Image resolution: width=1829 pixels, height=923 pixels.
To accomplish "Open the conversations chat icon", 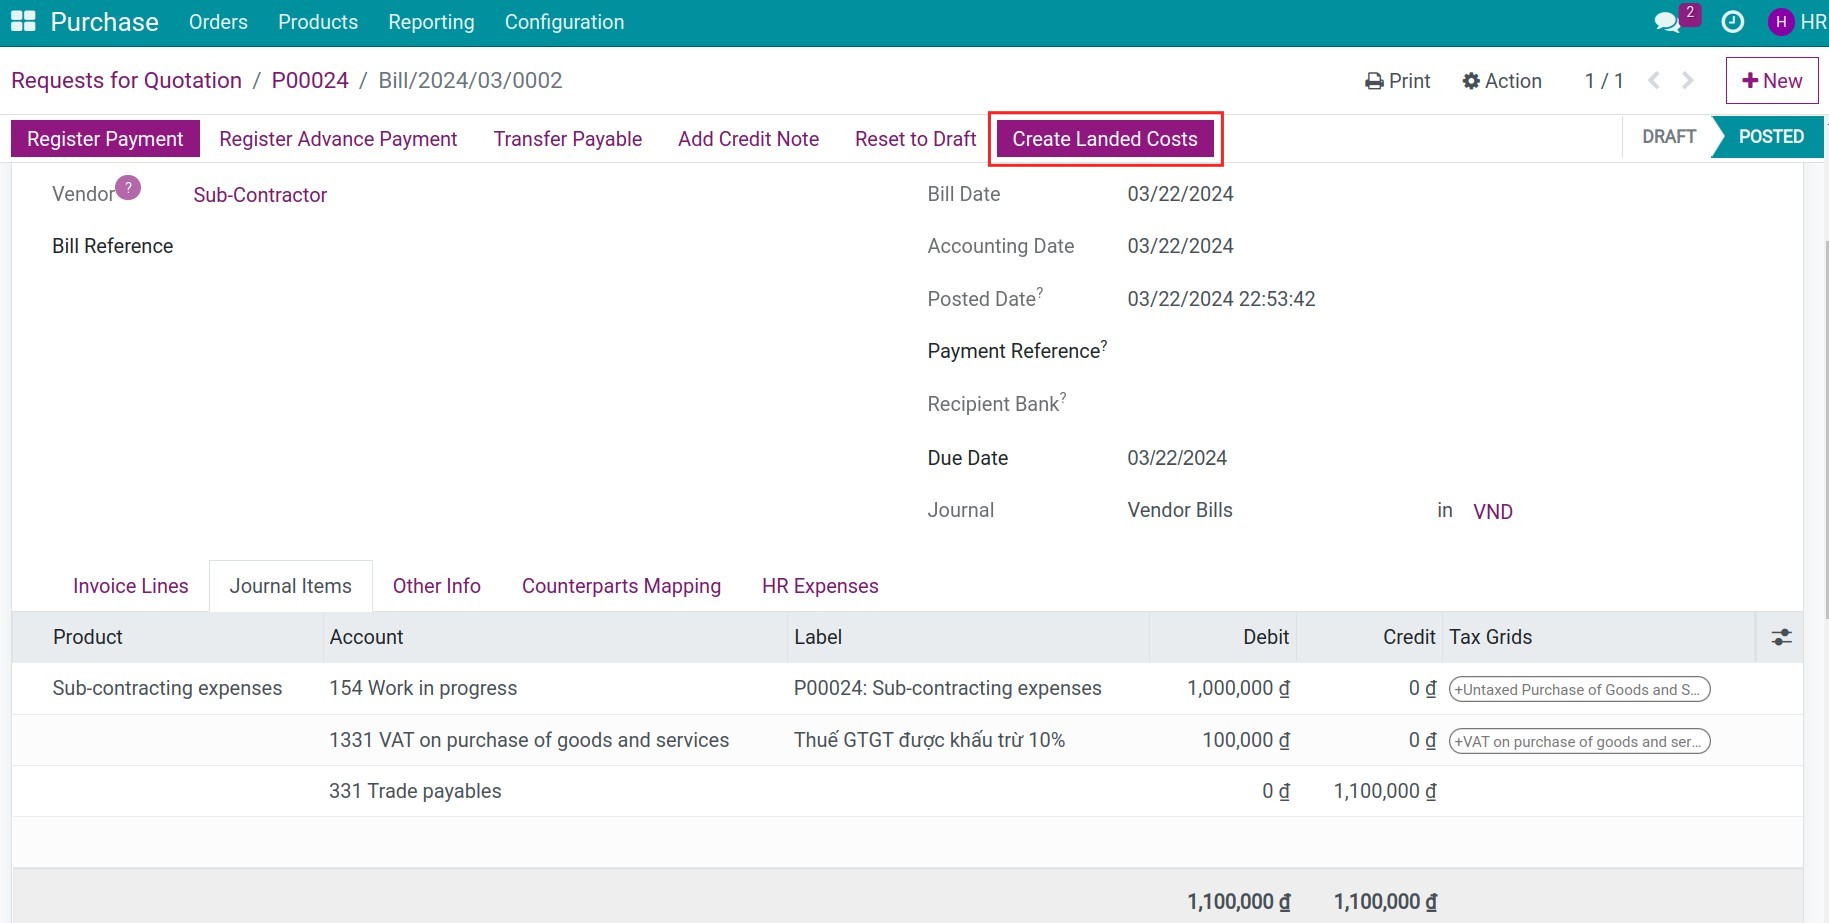I will [1667, 22].
